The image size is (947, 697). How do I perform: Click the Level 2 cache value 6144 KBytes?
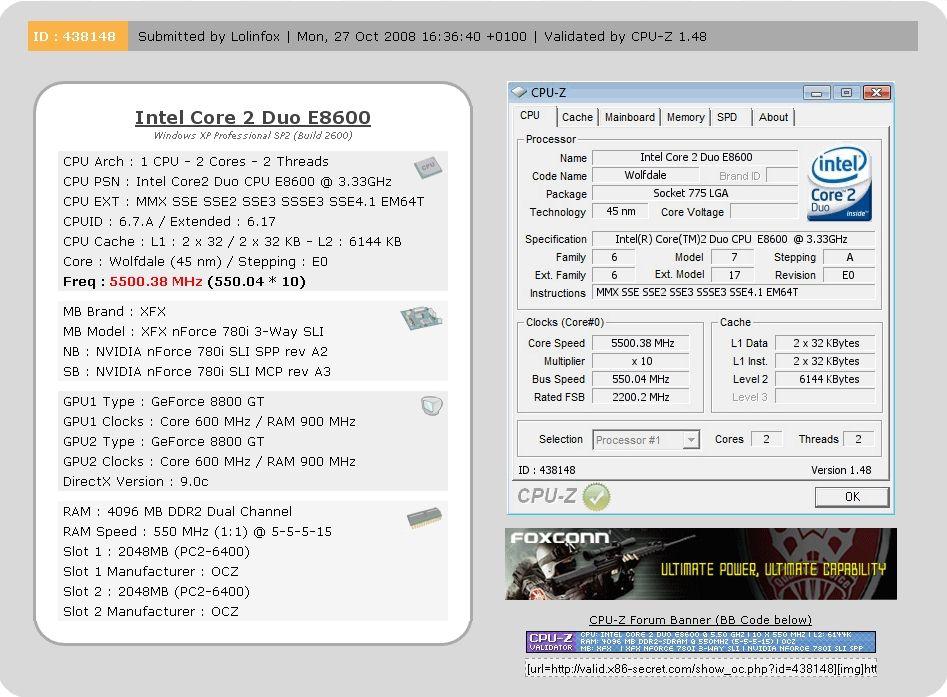click(825, 379)
